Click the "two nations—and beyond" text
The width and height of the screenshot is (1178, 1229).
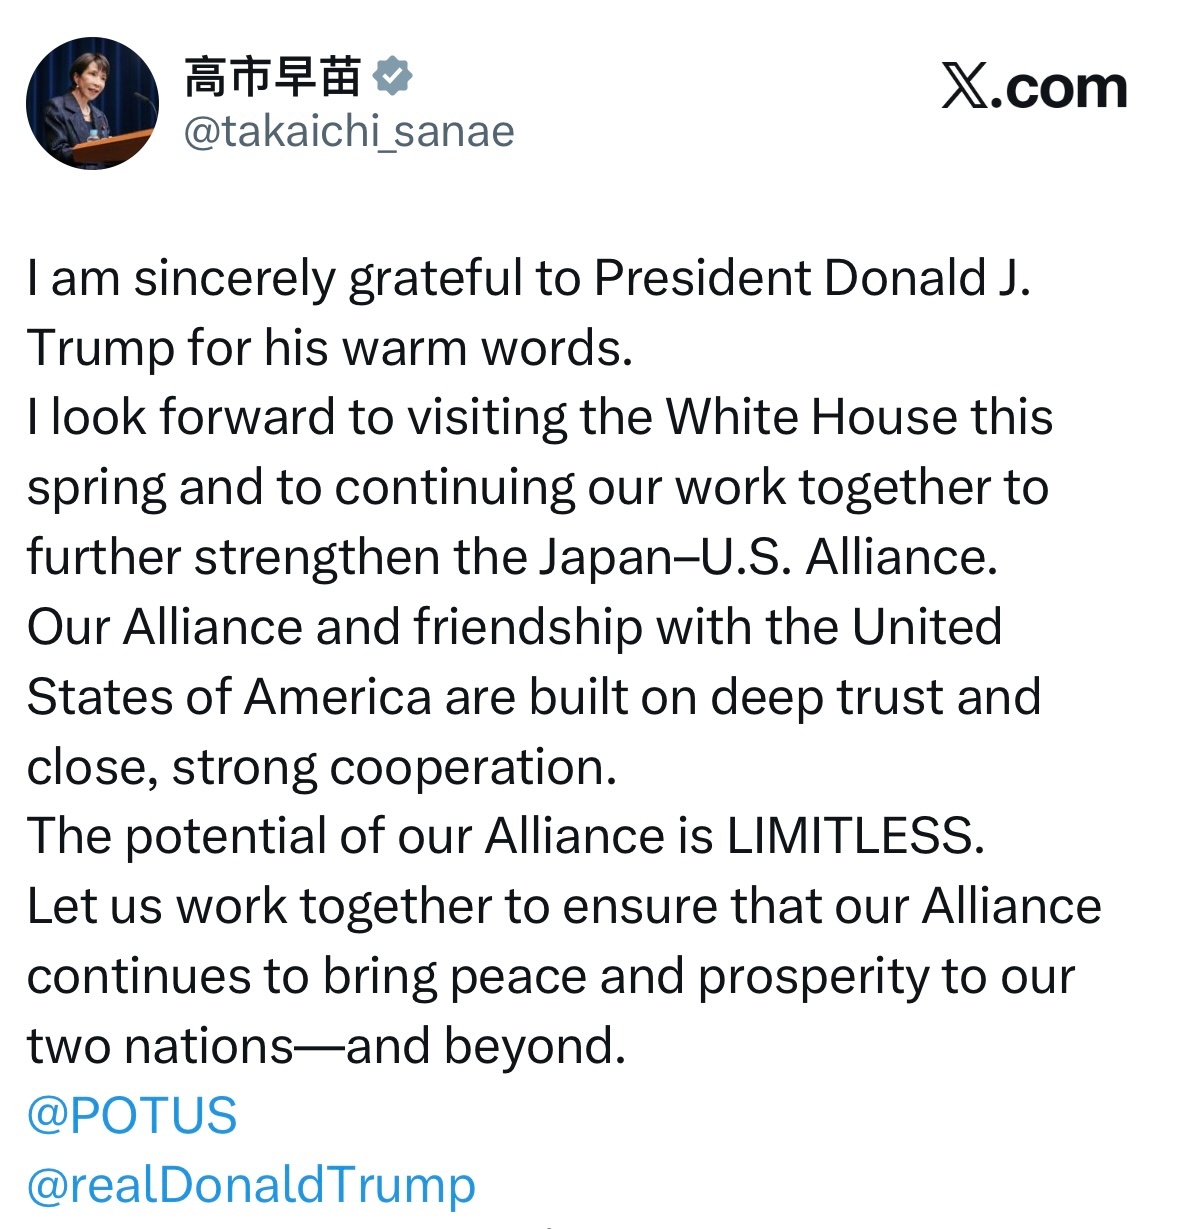click(x=325, y=1046)
